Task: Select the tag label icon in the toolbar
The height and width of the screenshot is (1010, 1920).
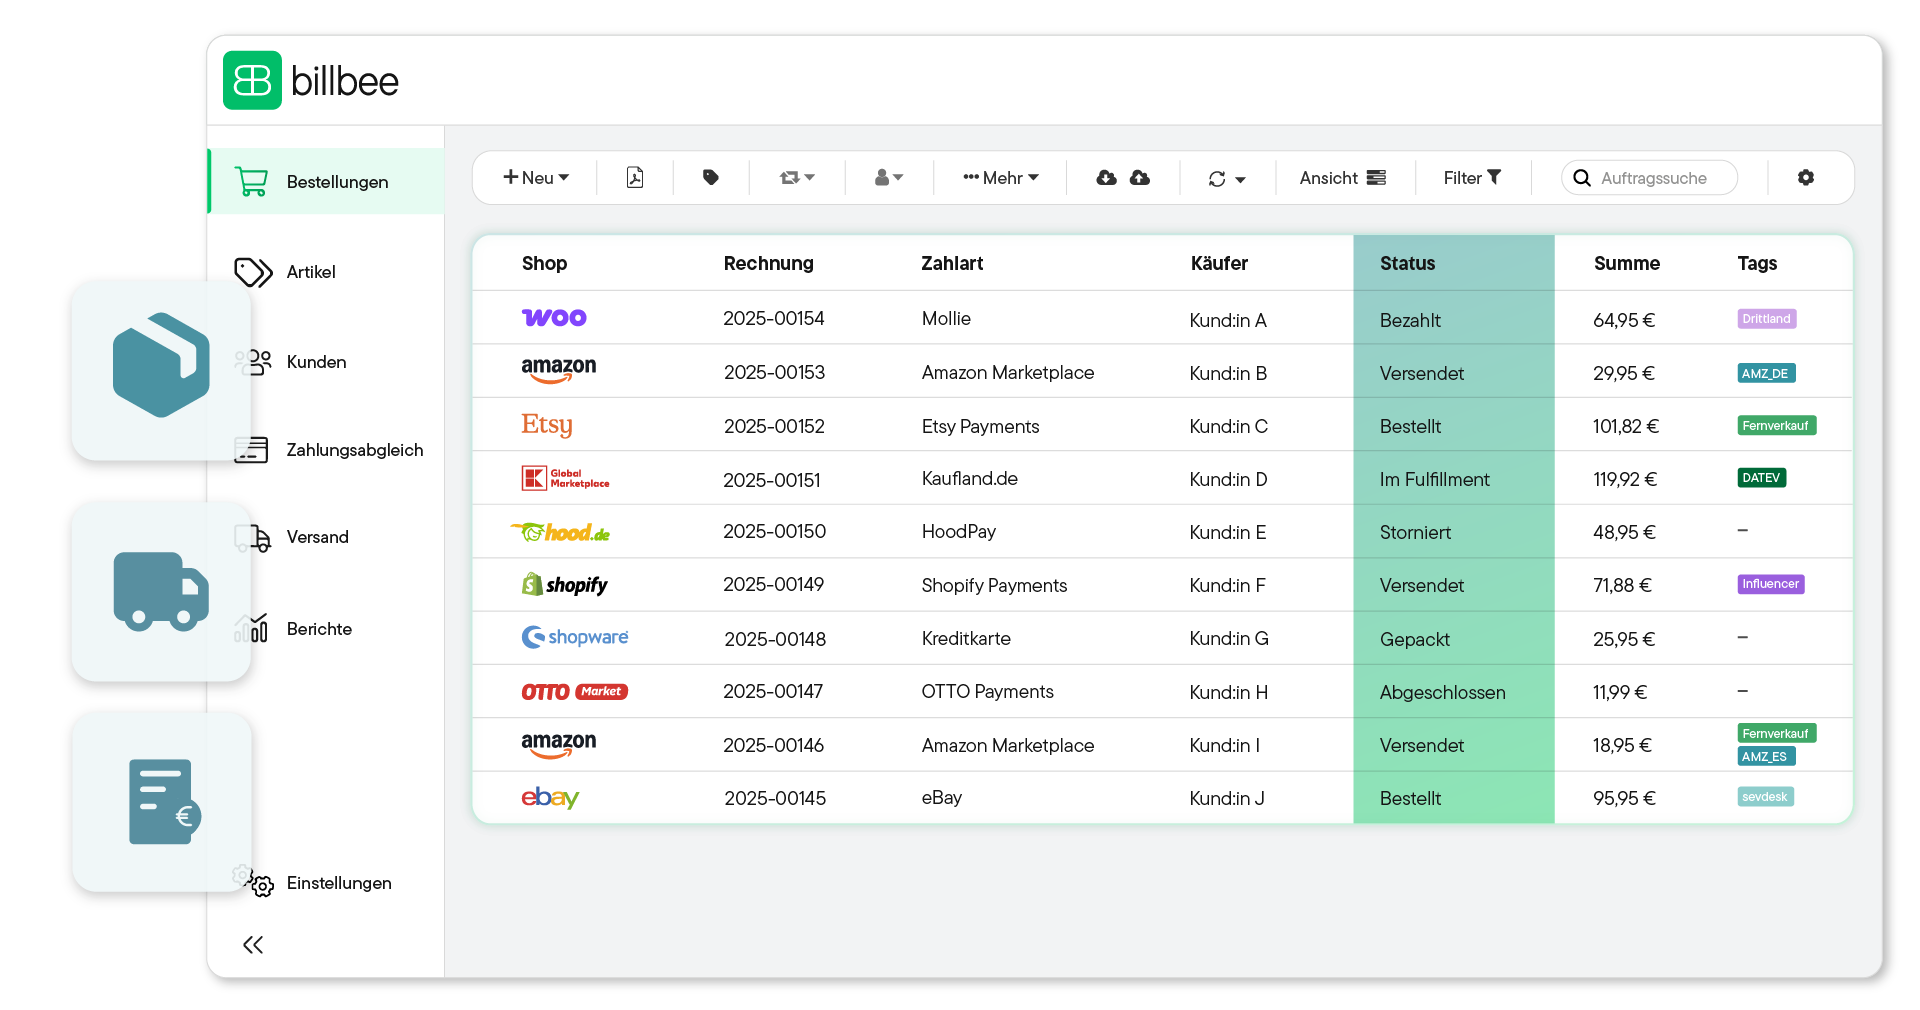Action: [x=710, y=177]
